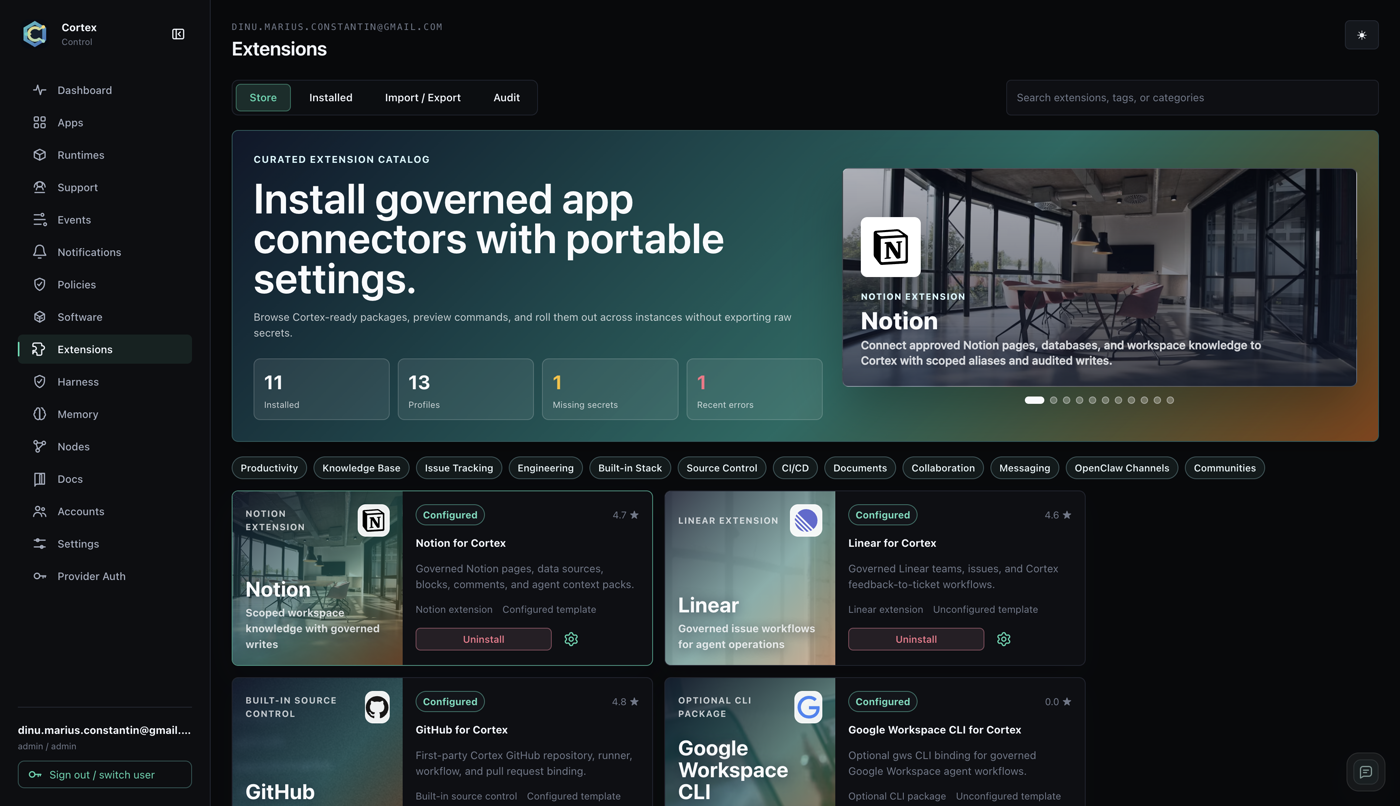Filter by Communities category
Screen dimensions: 1400x806
tap(1225, 468)
